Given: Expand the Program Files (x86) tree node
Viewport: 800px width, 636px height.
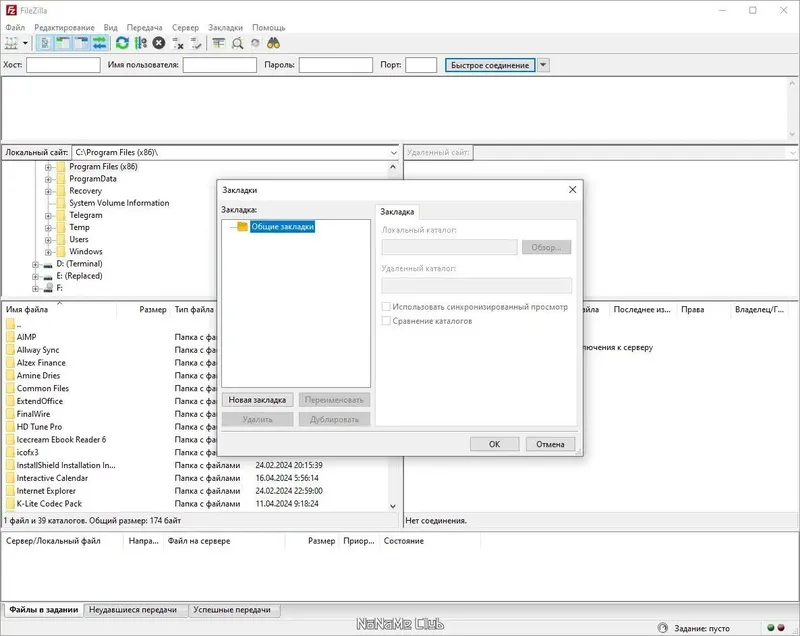Looking at the screenshot, I should pyautogui.click(x=48, y=167).
